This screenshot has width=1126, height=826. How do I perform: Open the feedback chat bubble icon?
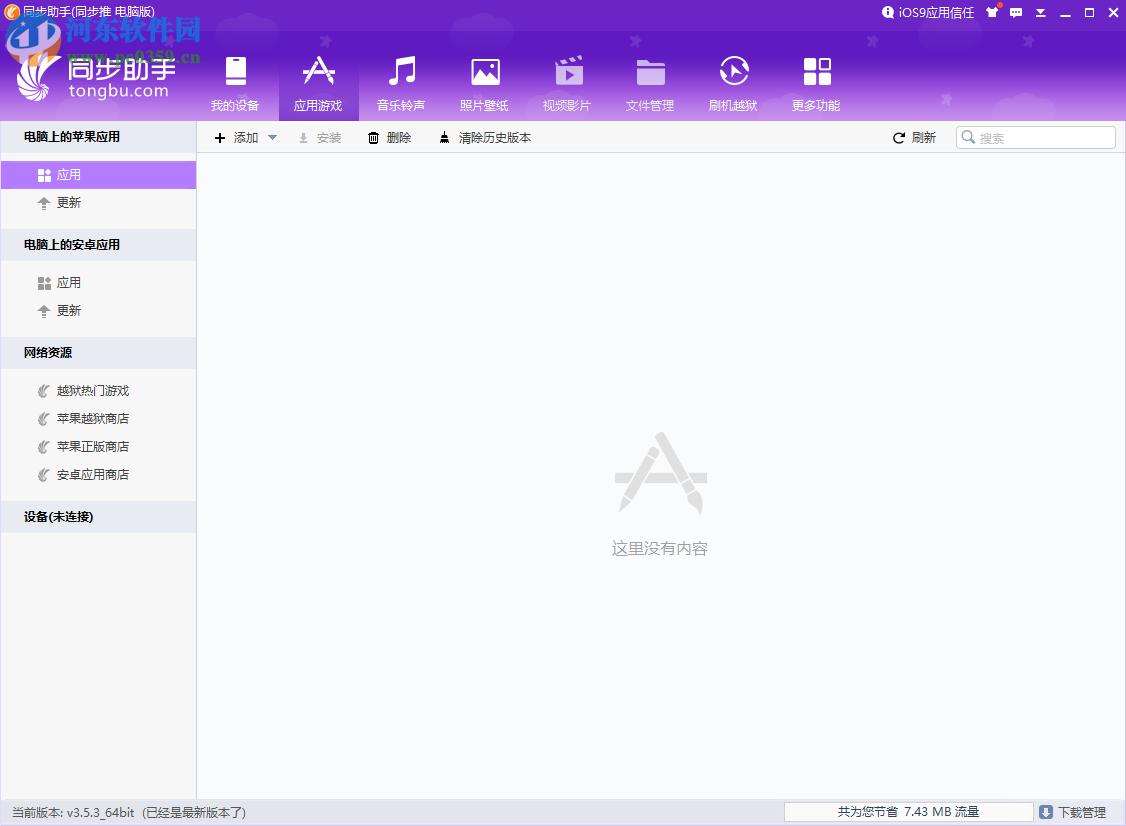[1016, 13]
